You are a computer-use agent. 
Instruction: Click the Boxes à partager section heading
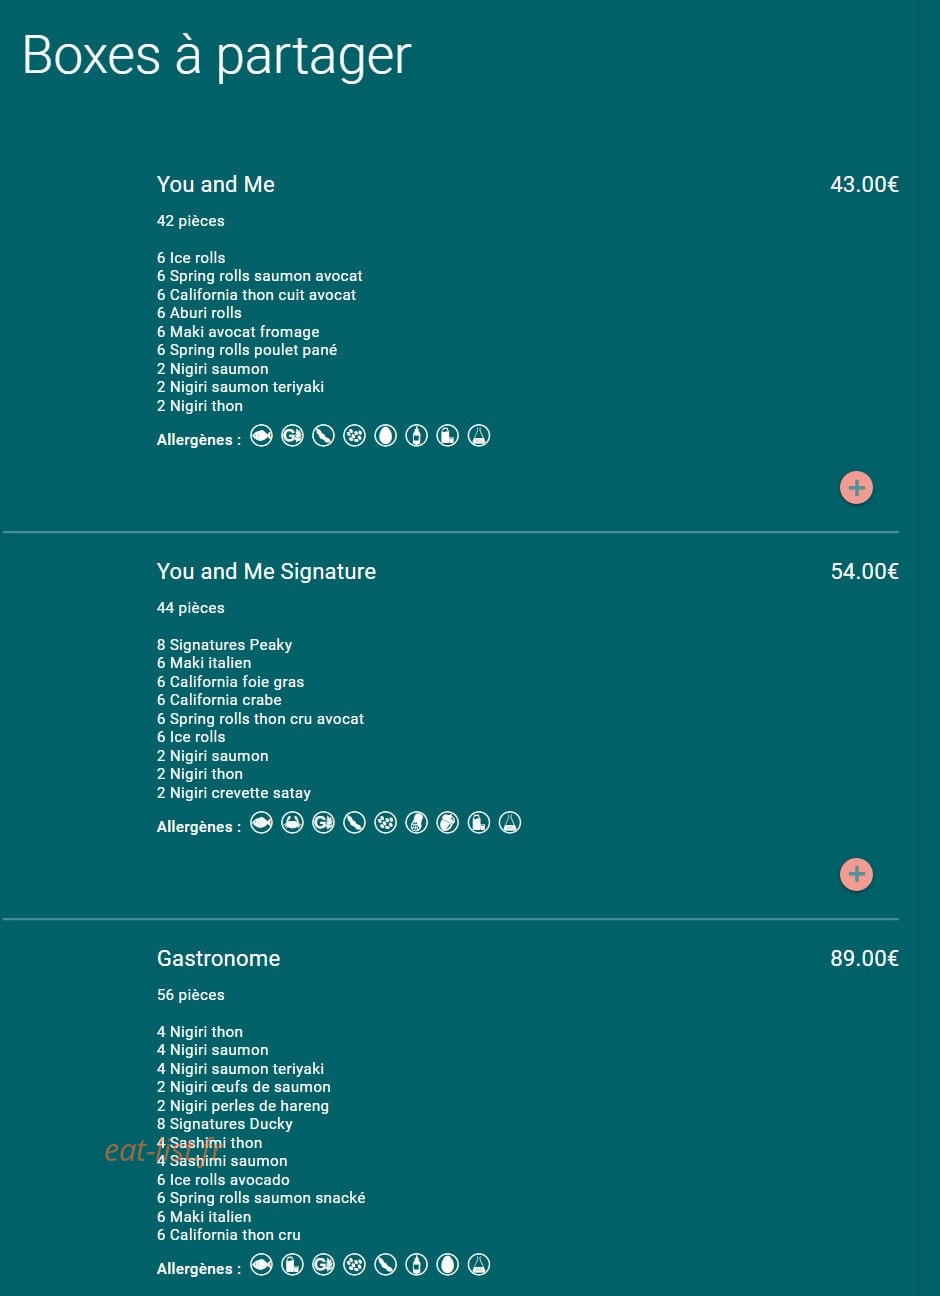click(x=217, y=56)
